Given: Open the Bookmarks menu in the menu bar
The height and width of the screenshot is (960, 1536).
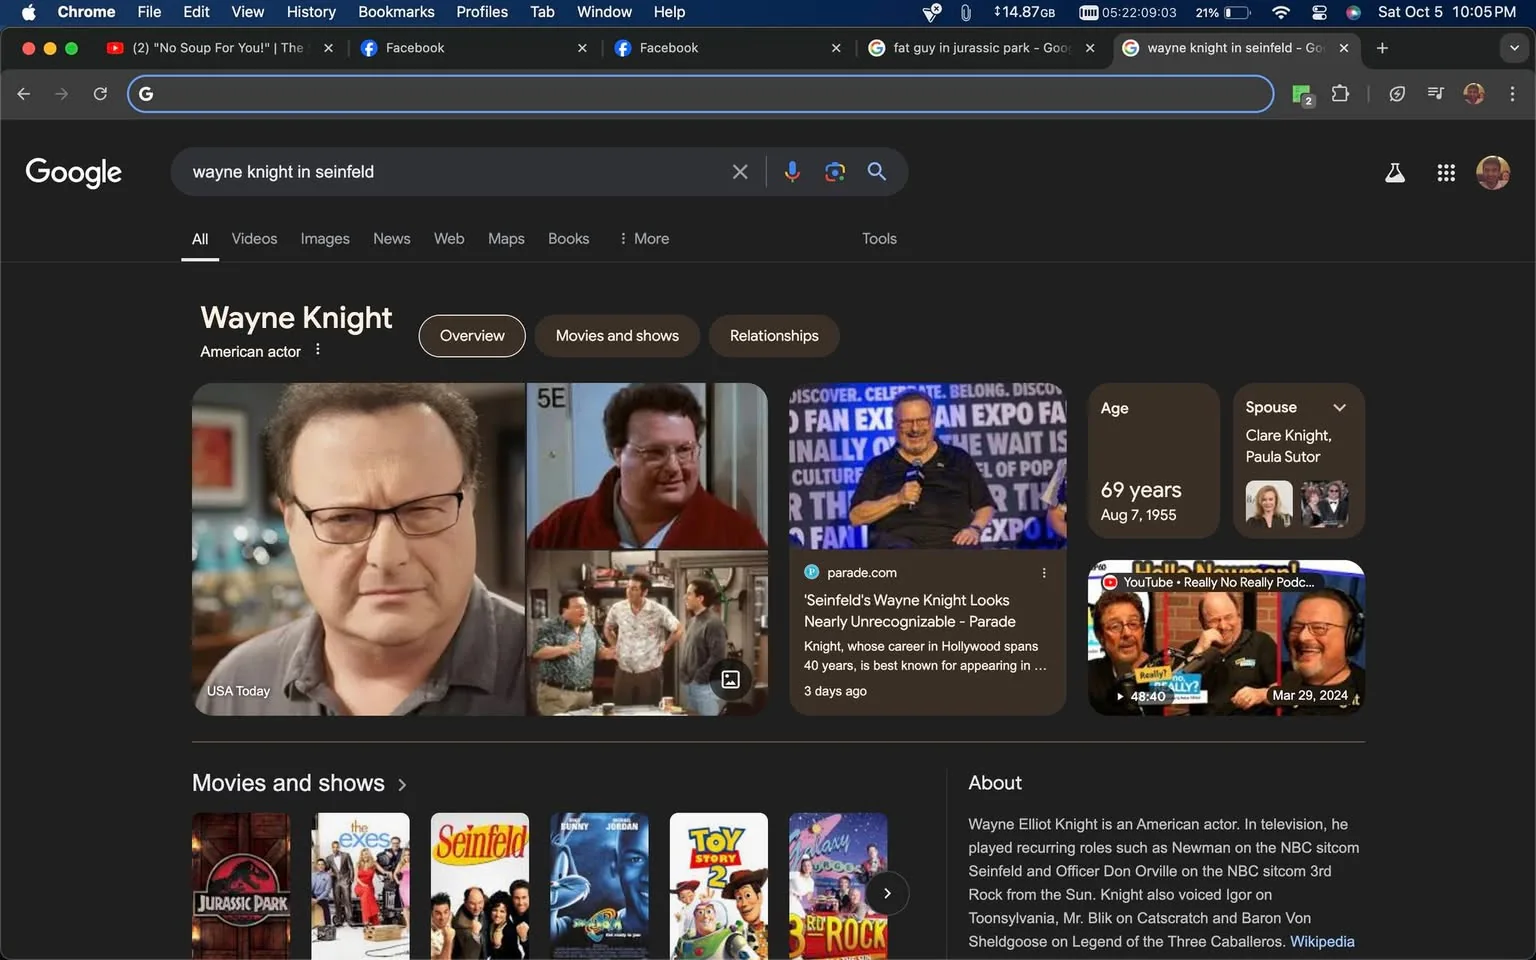Looking at the screenshot, I should coord(396,12).
